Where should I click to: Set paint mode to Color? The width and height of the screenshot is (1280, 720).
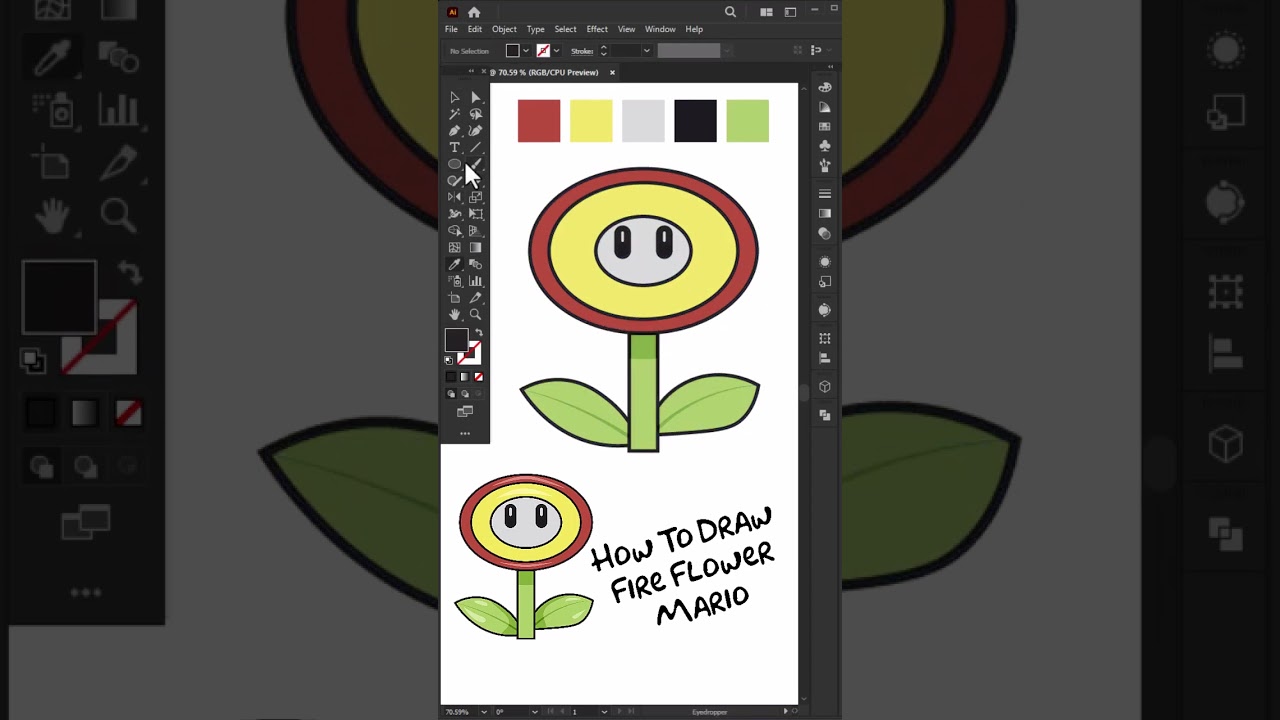click(x=451, y=377)
